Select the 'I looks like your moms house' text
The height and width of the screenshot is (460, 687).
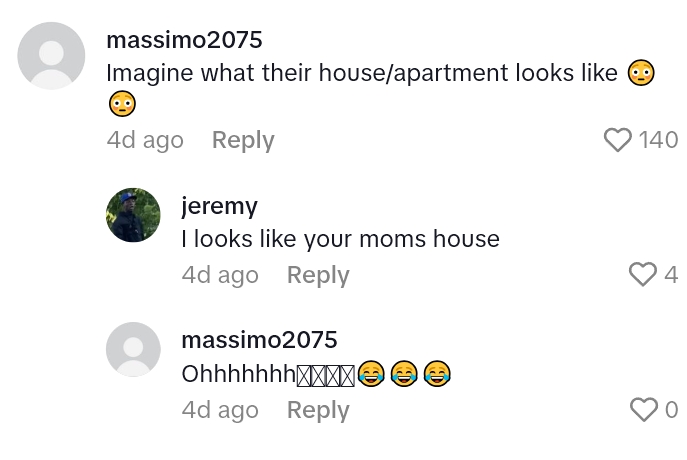340,239
